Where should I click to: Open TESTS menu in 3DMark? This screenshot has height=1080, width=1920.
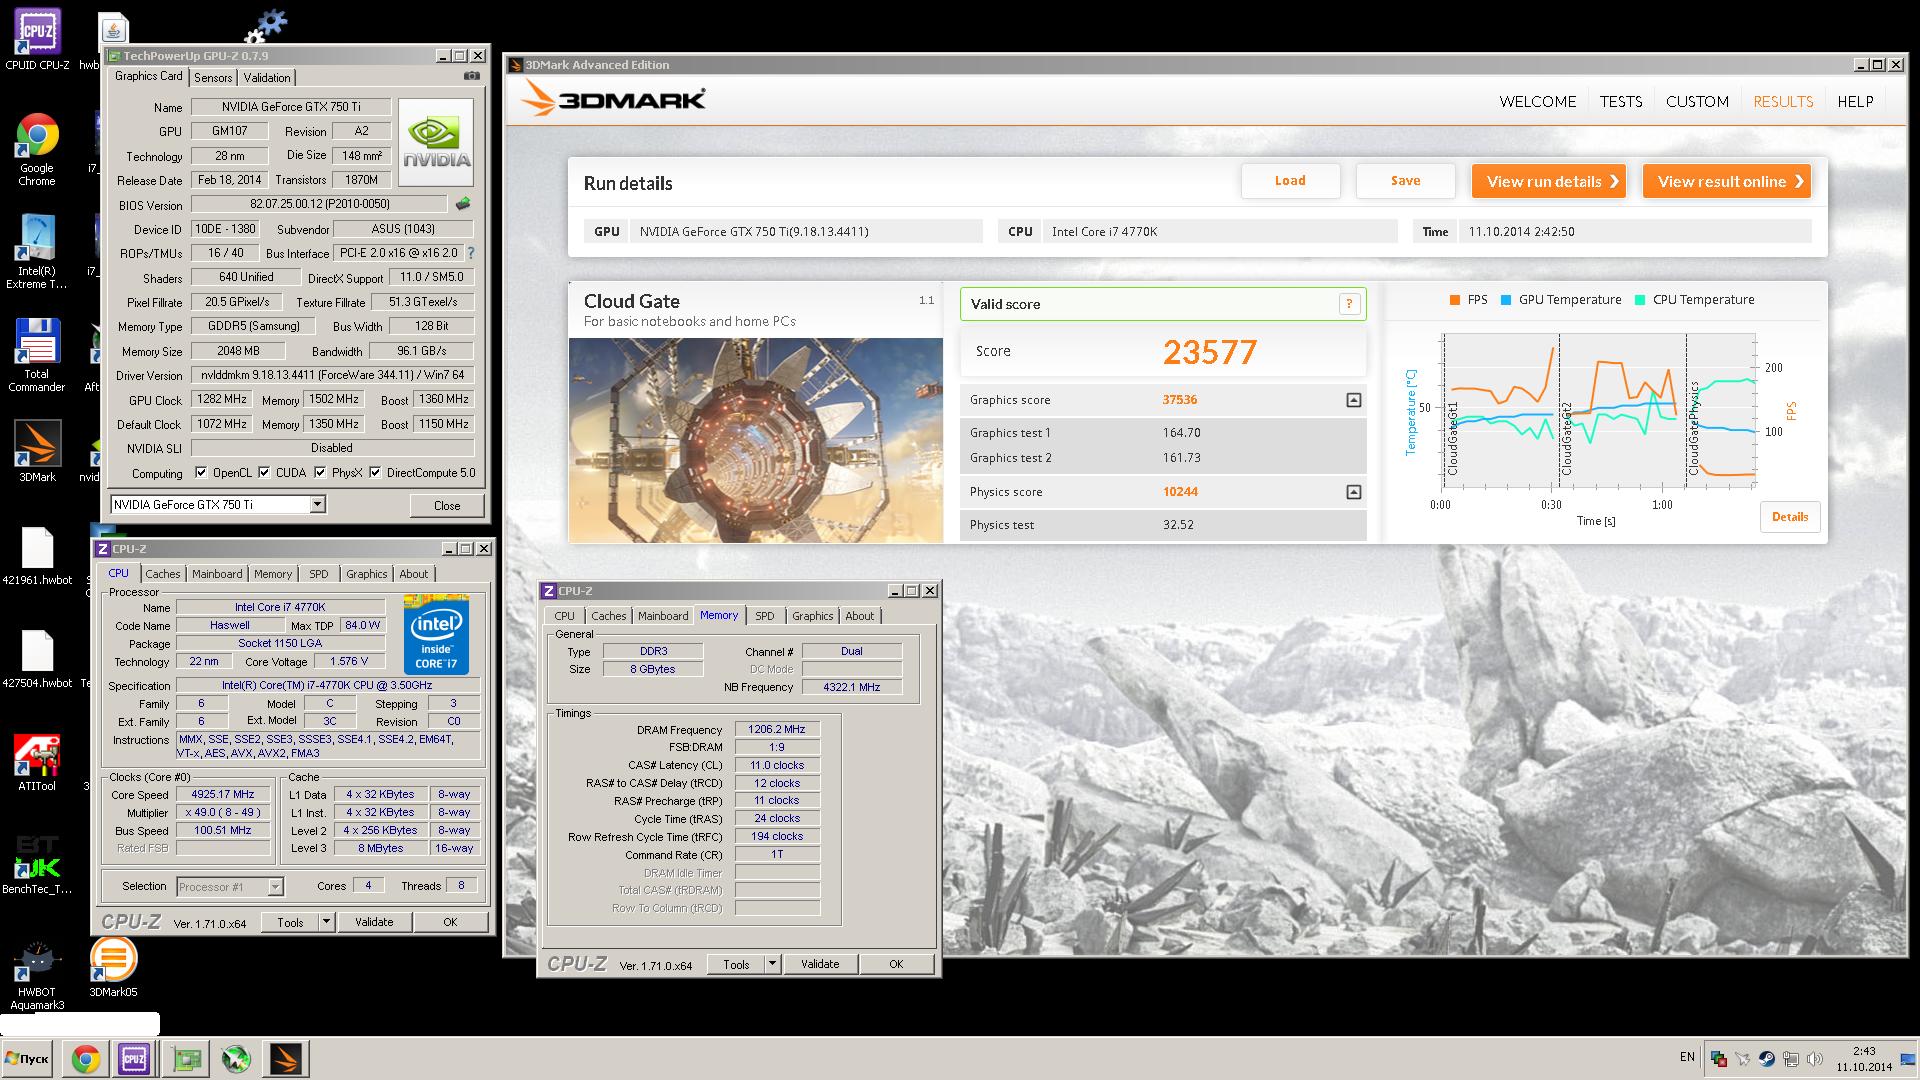coord(1621,102)
